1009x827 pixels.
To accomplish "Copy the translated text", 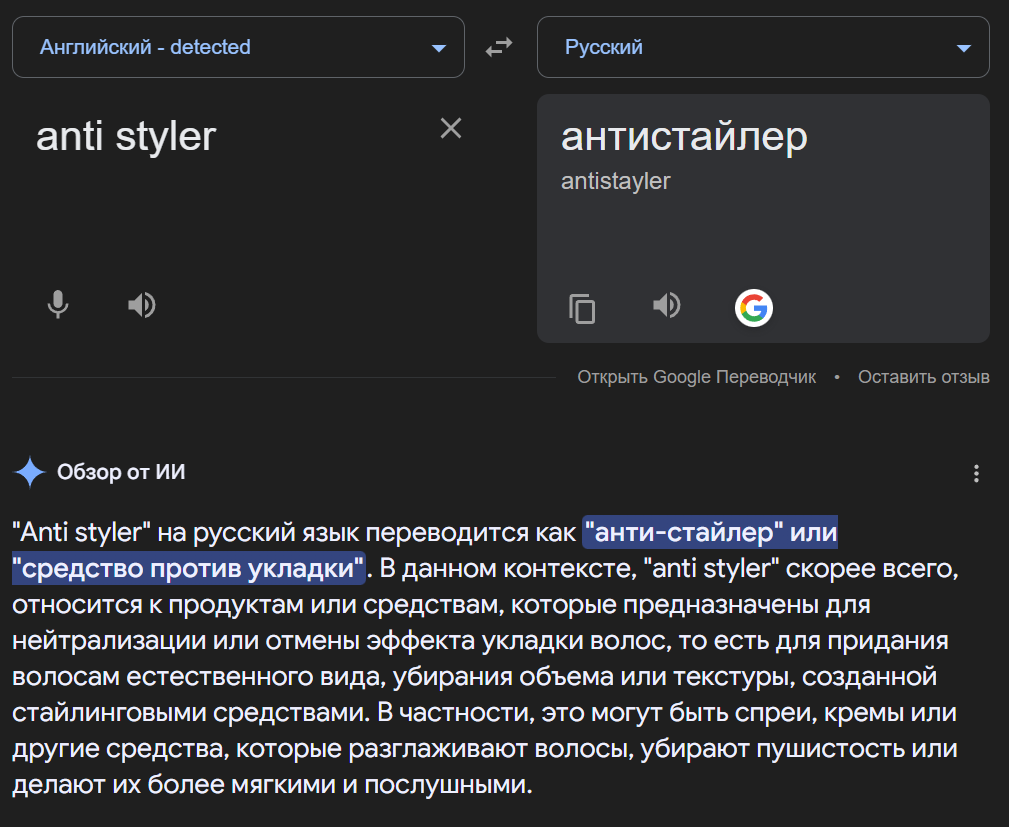I will [582, 308].
